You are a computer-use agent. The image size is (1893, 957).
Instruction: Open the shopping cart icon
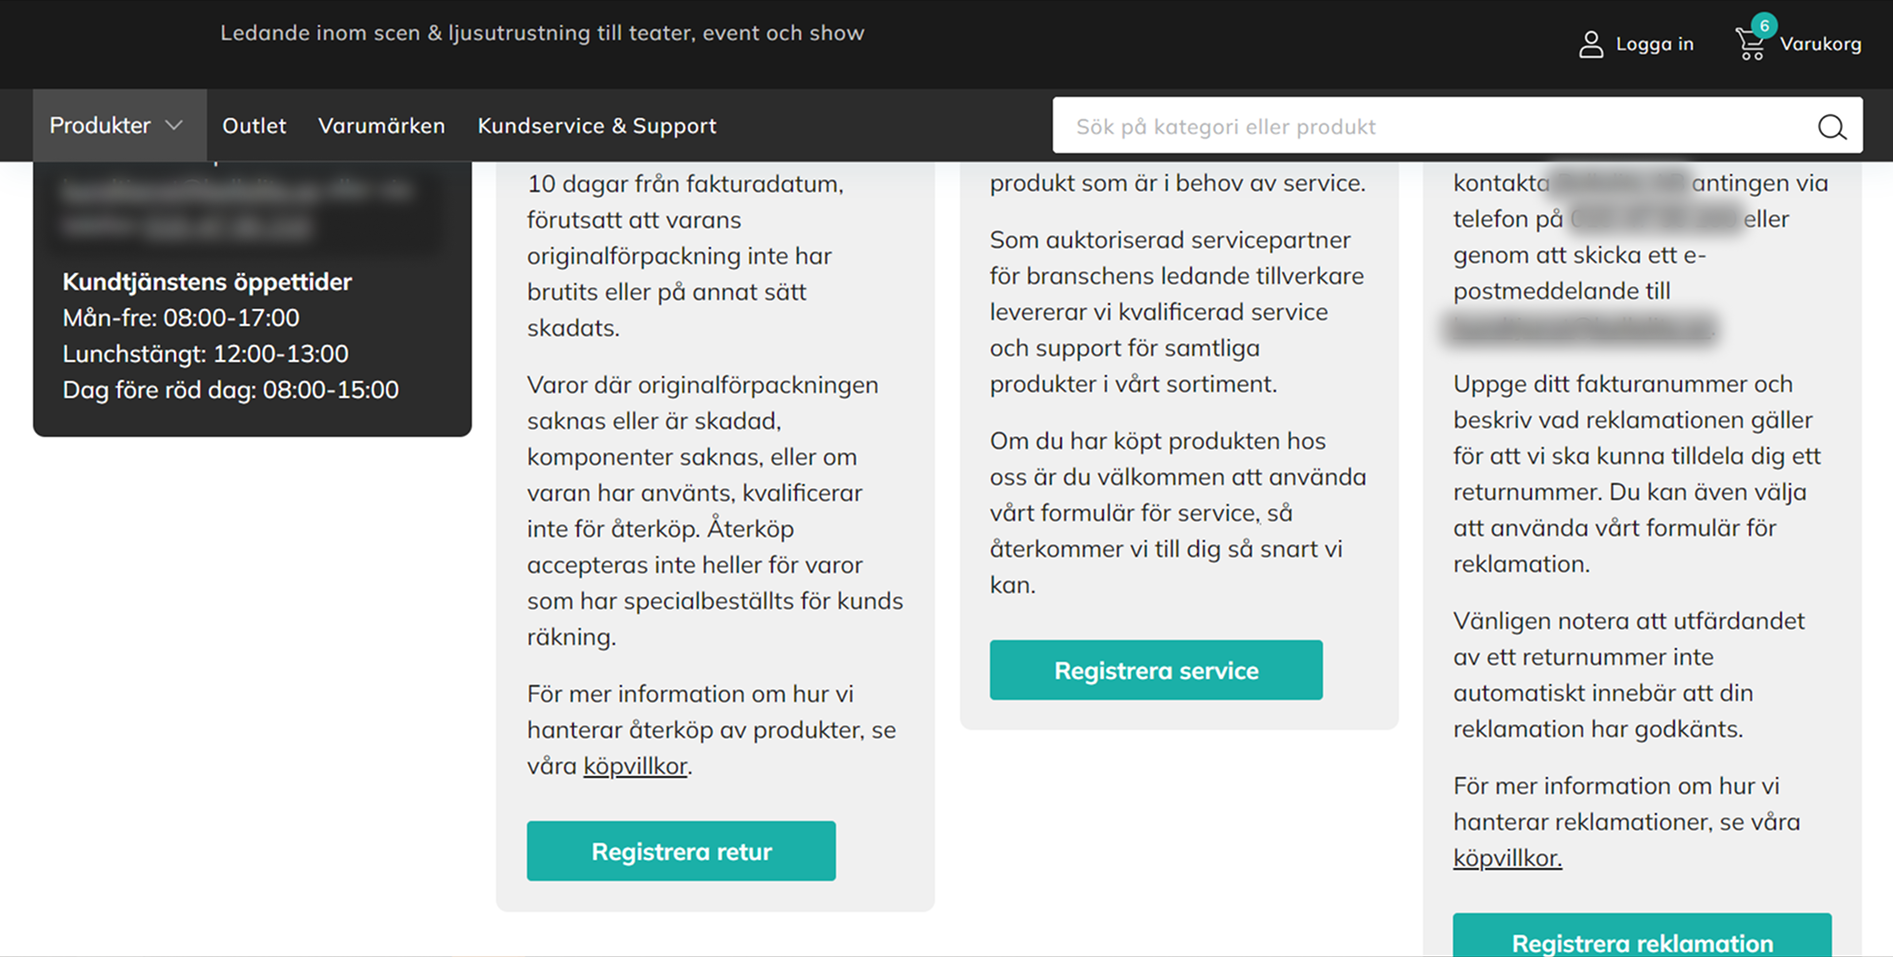1750,45
